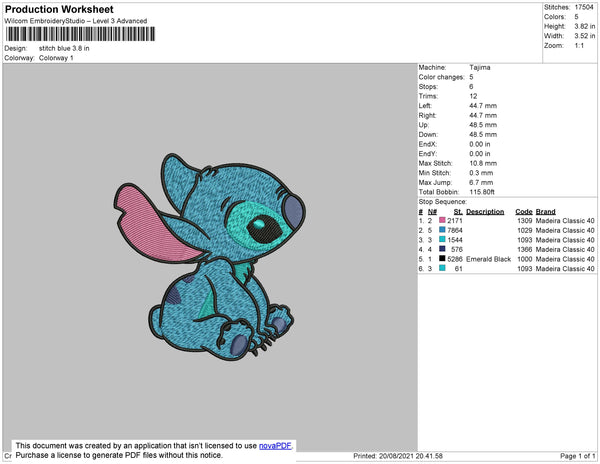Click the height value '3.82 in'
Image resolution: width=600 pixels, height=464 pixels.
pos(585,26)
